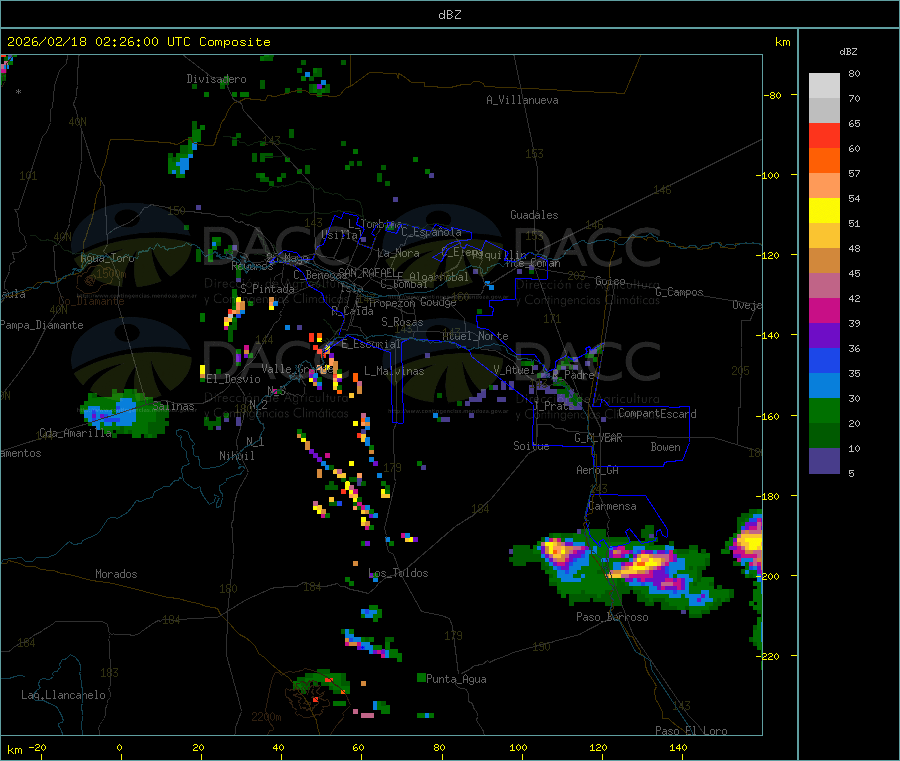Click the 'Aero_GA' airport label
This screenshot has width=900, height=761.
point(598,470)
